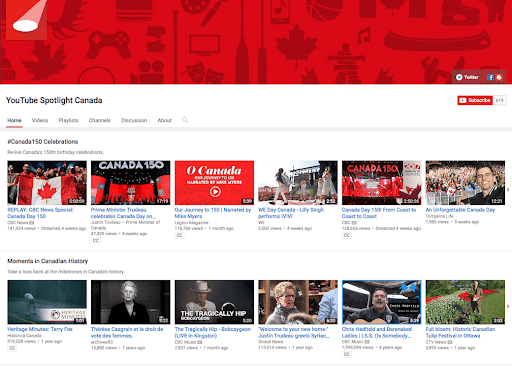This screenshot has height=366, width=512.
Task: Click the channel search magnifier icon
Action: pyautogui.click(x=185, y=120)
